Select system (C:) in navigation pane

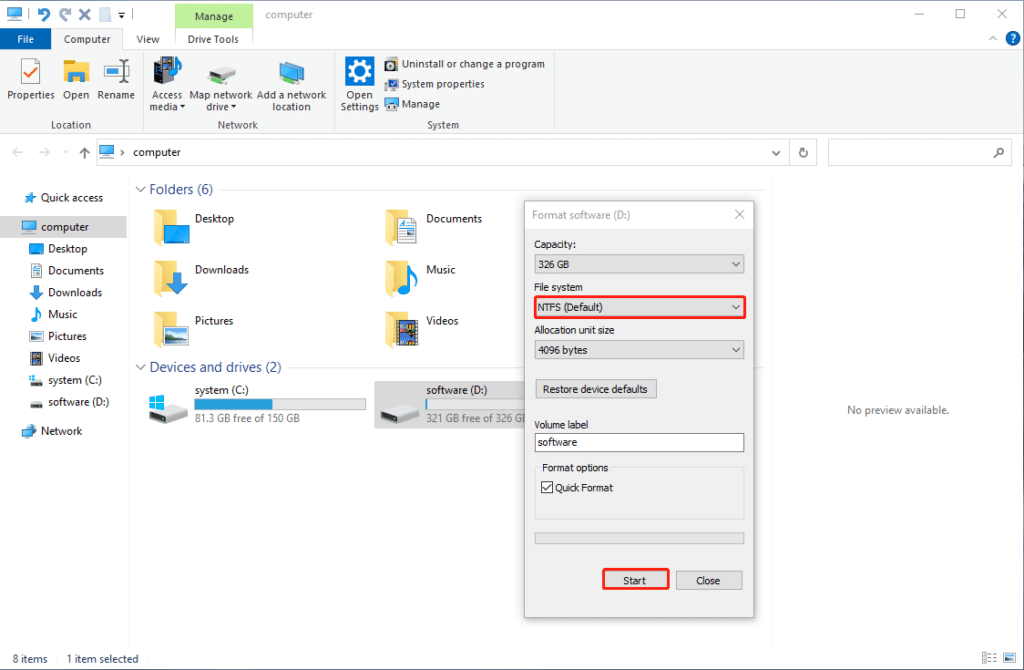(x=65, y=380)
